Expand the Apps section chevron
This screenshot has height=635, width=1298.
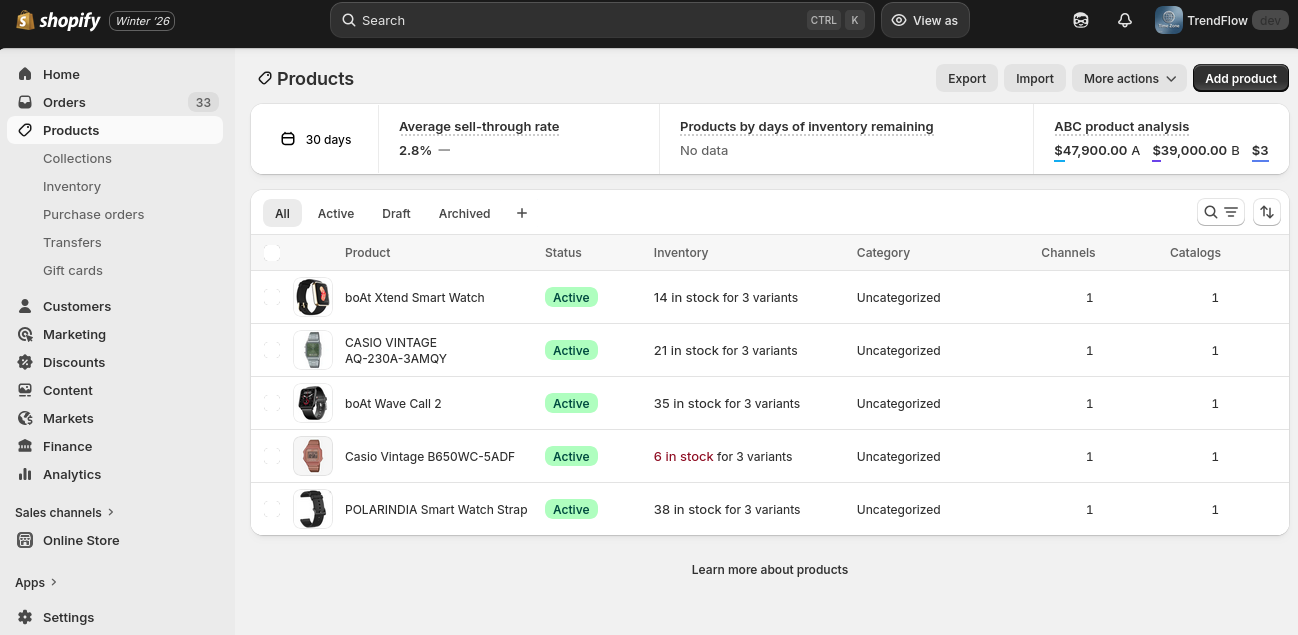(54, 582)
